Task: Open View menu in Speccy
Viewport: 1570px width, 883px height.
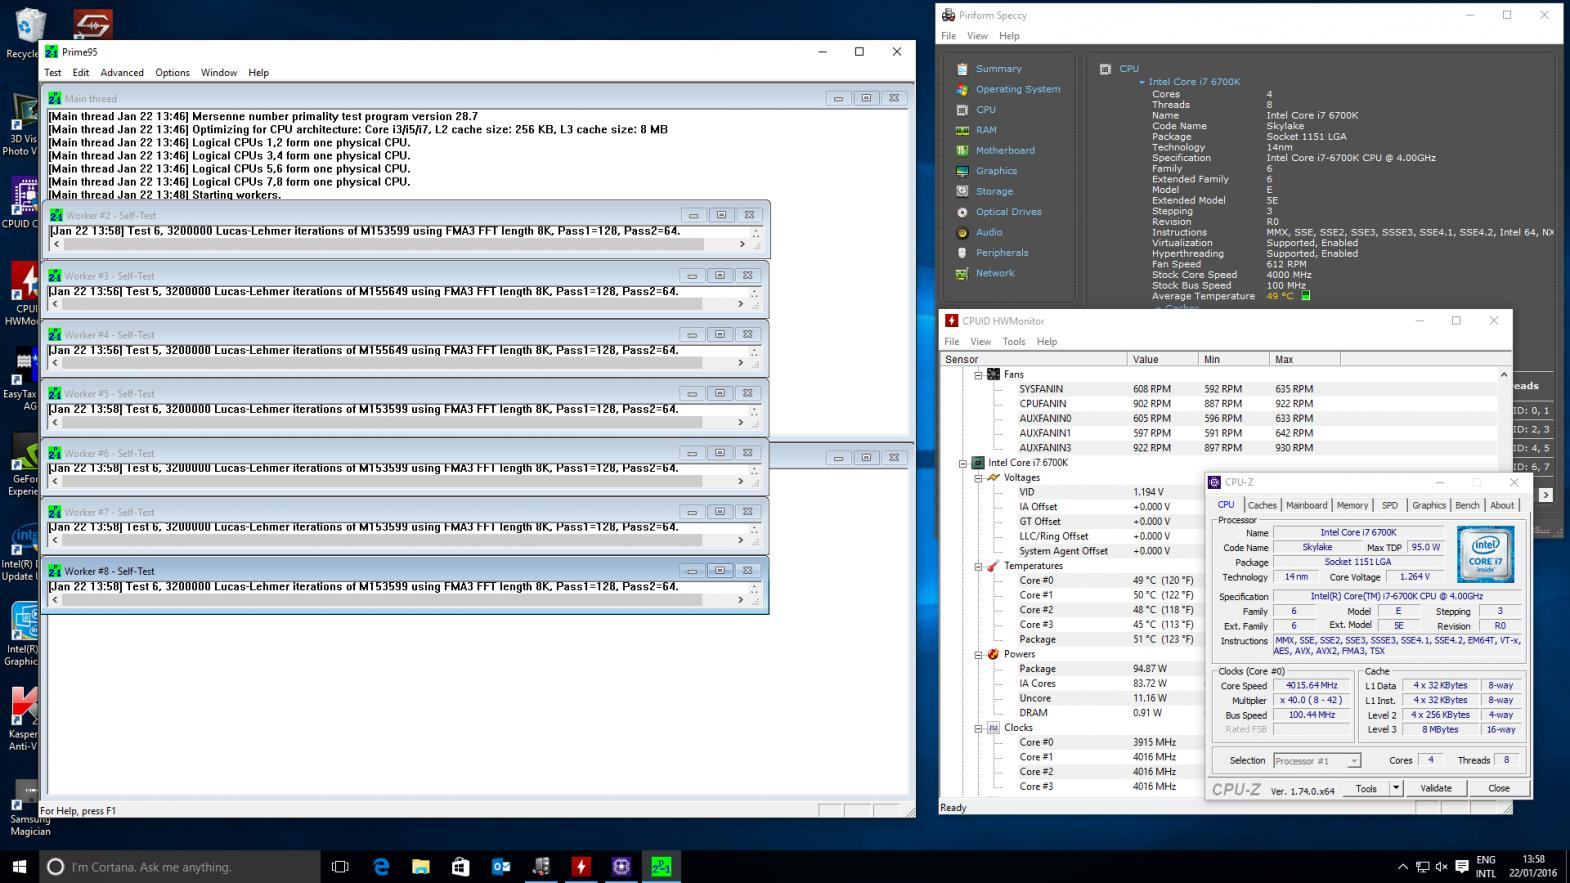Action: click(977, 36)
